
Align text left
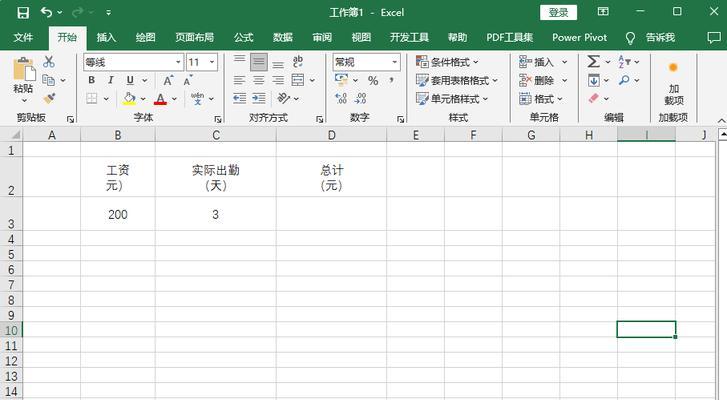pos(239,80)
